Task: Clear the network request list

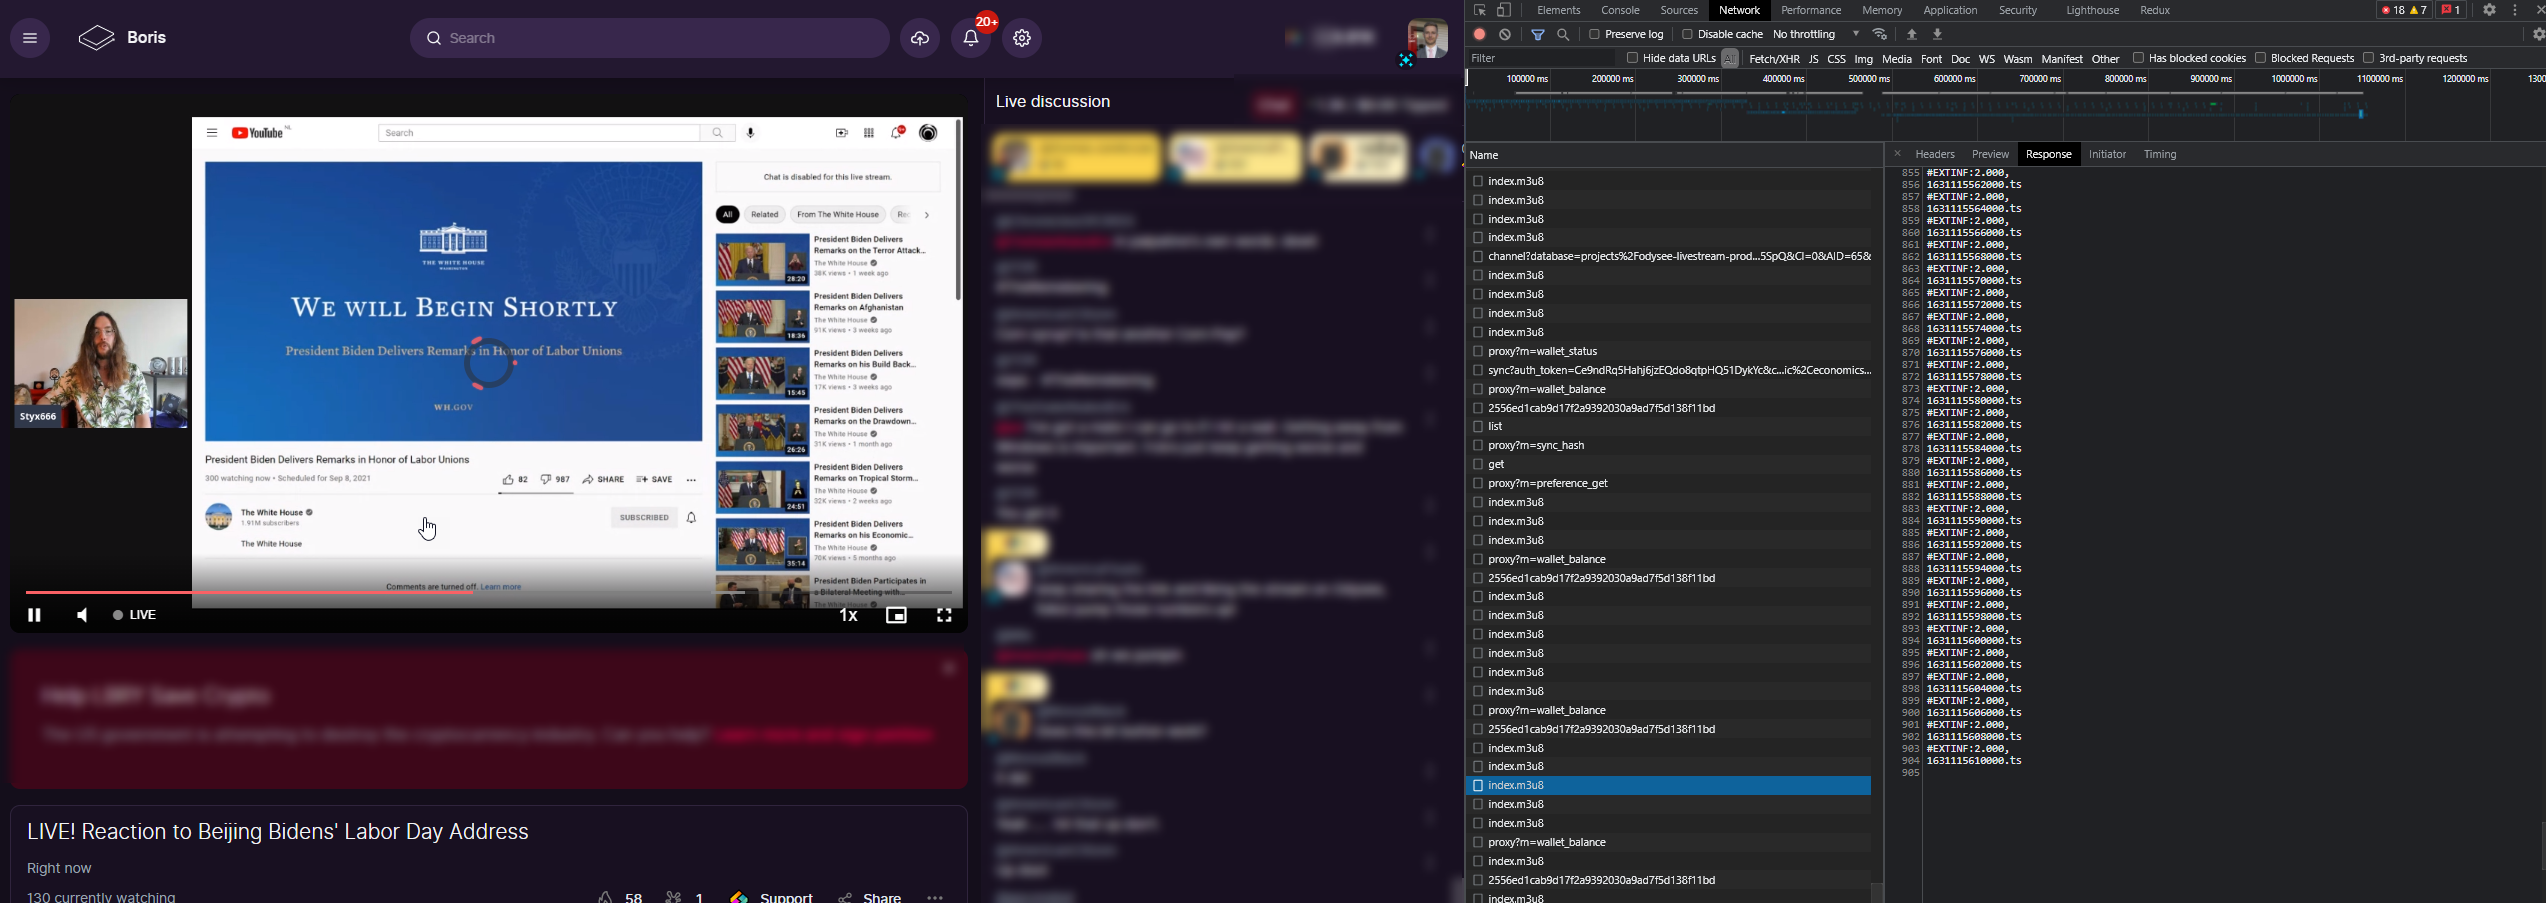Action: (1504, 33)
